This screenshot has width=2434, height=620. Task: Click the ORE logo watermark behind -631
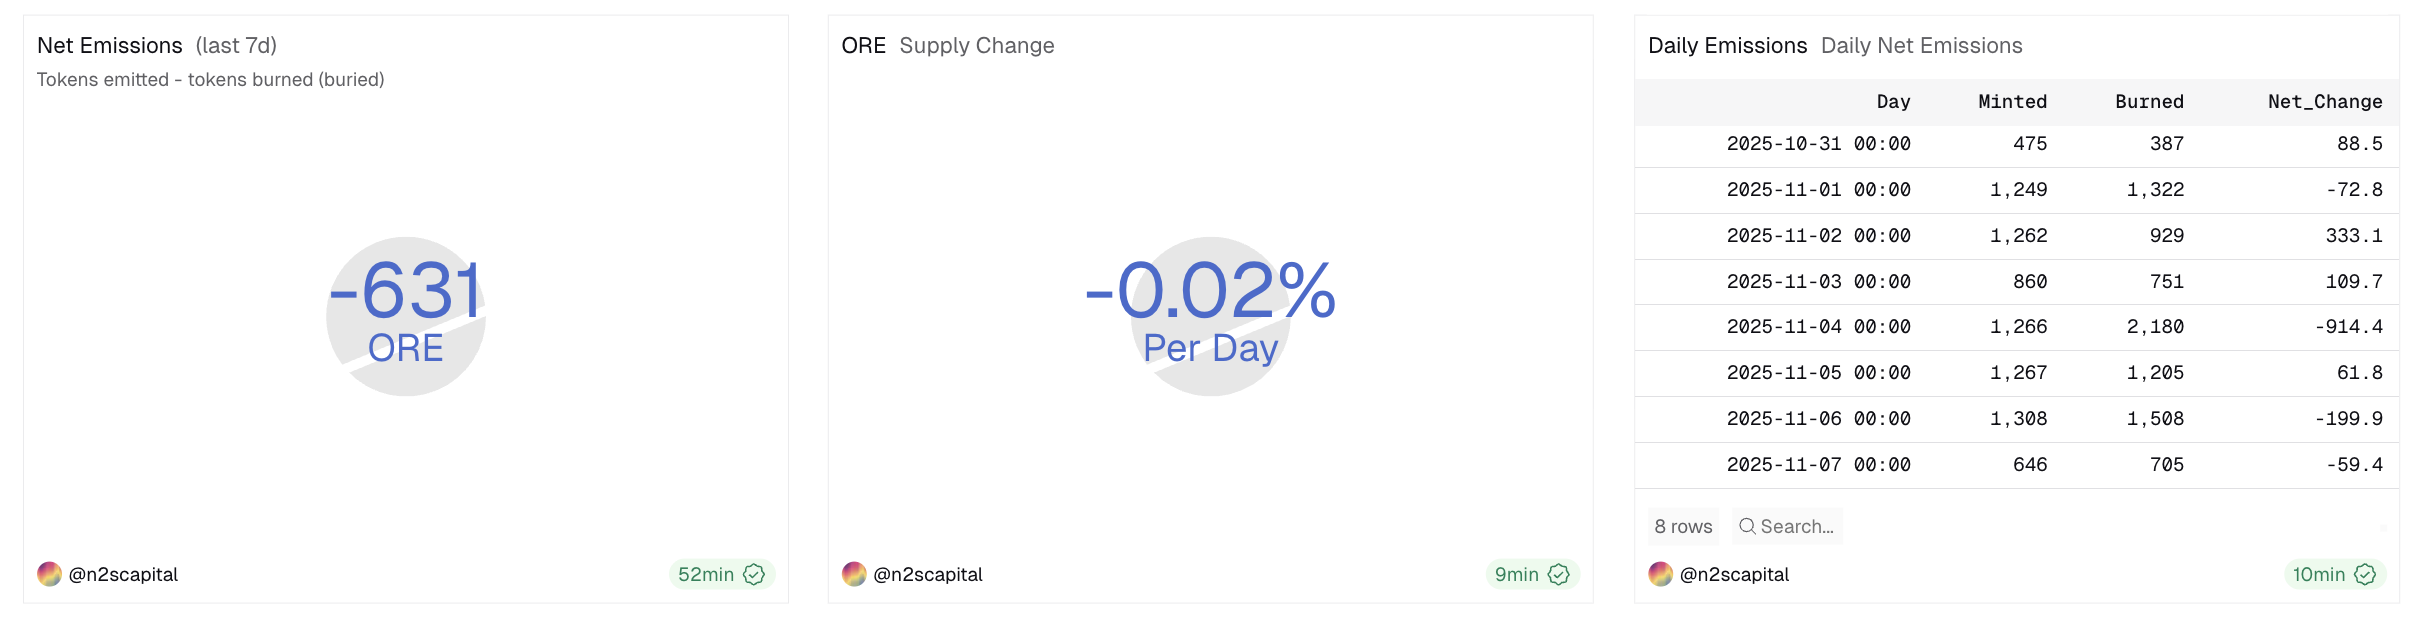coord(405,315)
